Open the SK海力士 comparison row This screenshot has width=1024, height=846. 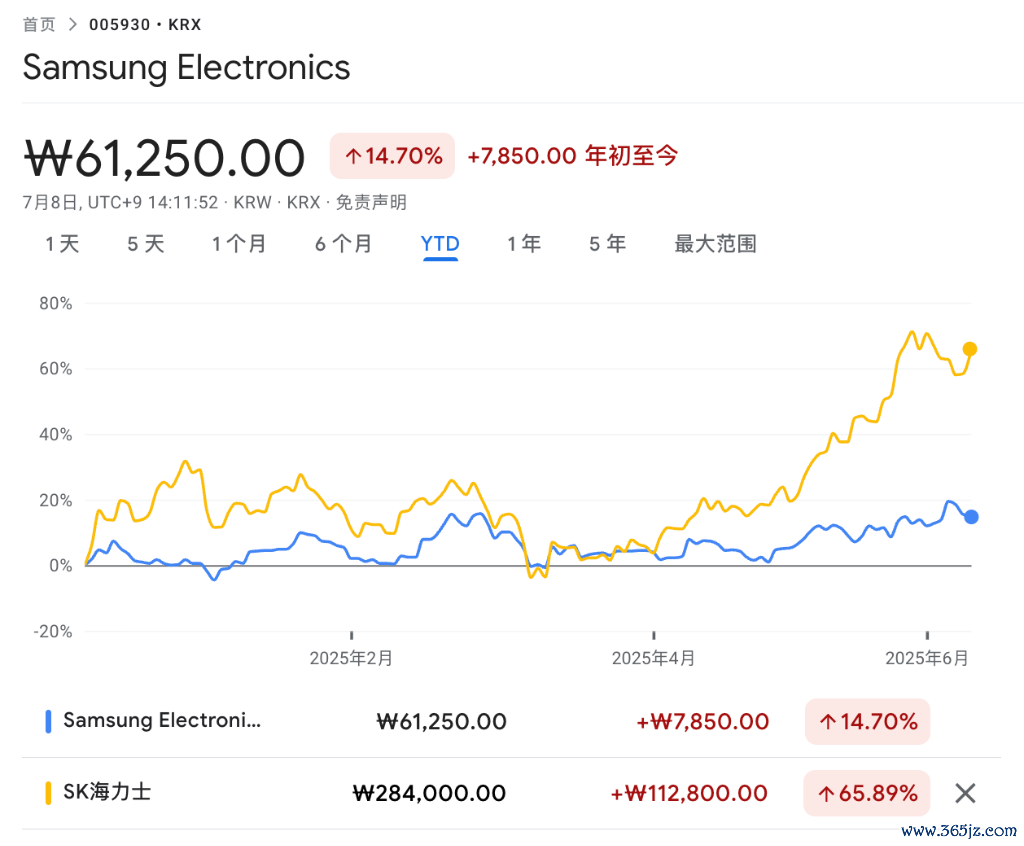pos(511,793)
